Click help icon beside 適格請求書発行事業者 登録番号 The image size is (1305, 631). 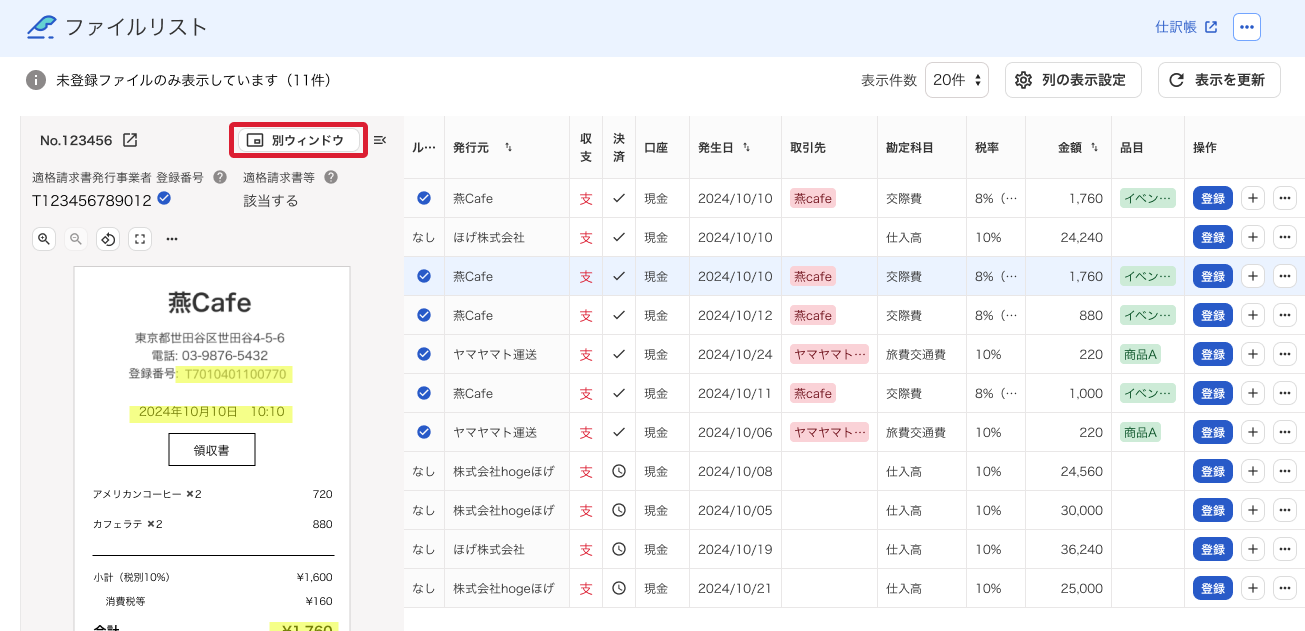[x=220, y=177]
